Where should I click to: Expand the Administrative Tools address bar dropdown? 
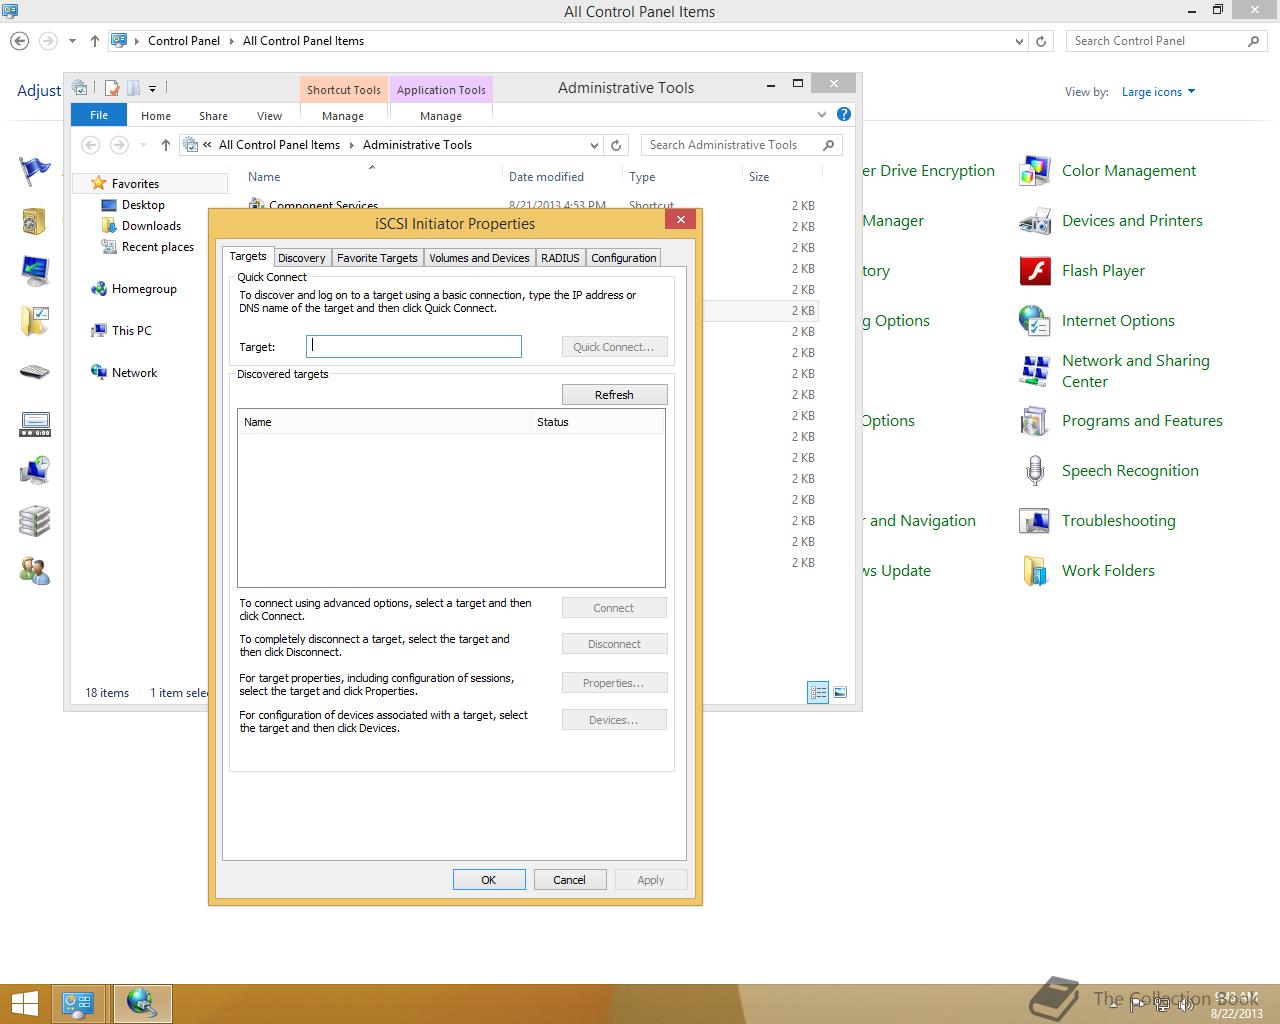click(594, 145)
